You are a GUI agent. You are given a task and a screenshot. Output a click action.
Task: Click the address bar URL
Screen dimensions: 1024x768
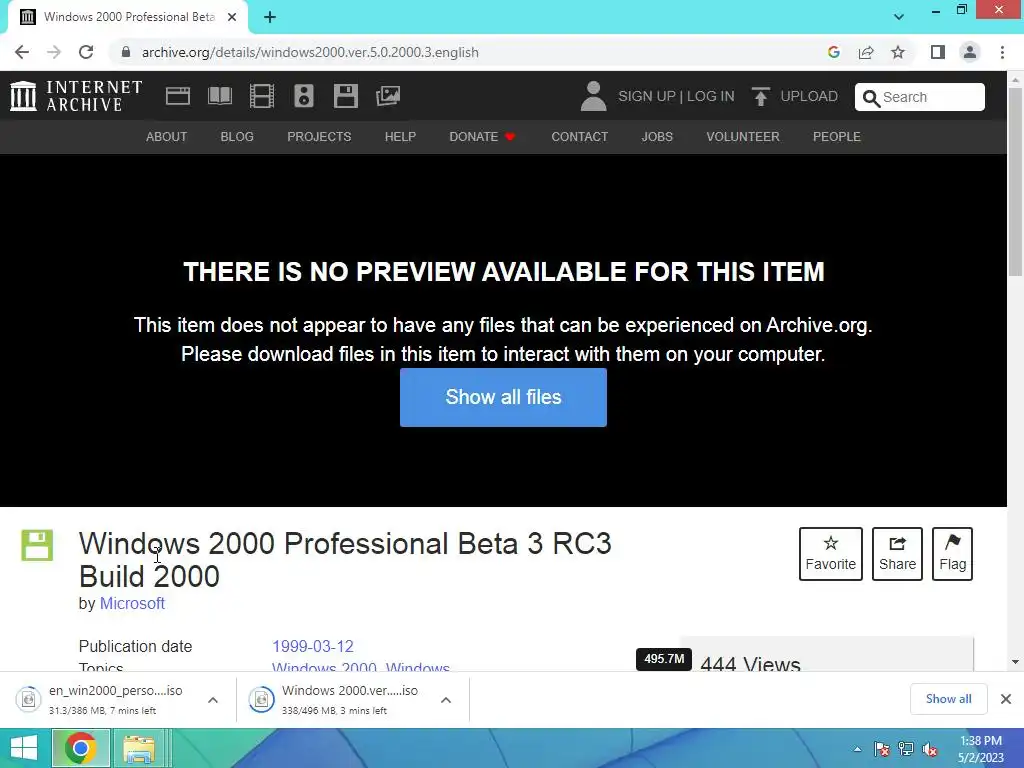[x=310, y=52]
